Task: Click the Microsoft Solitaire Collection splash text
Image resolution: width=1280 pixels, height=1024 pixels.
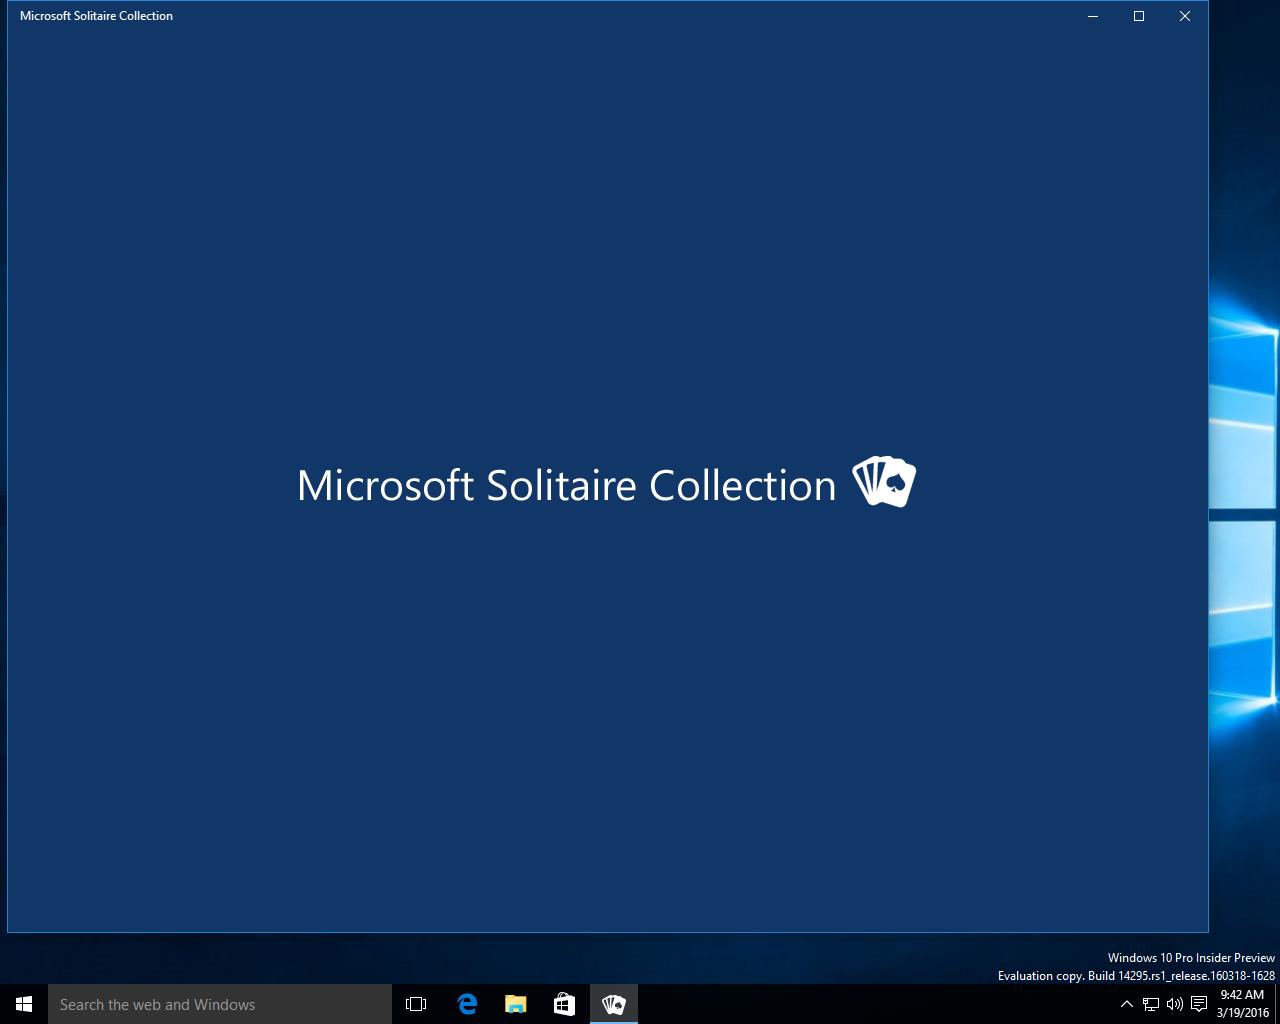Action: tap(566, 485)
